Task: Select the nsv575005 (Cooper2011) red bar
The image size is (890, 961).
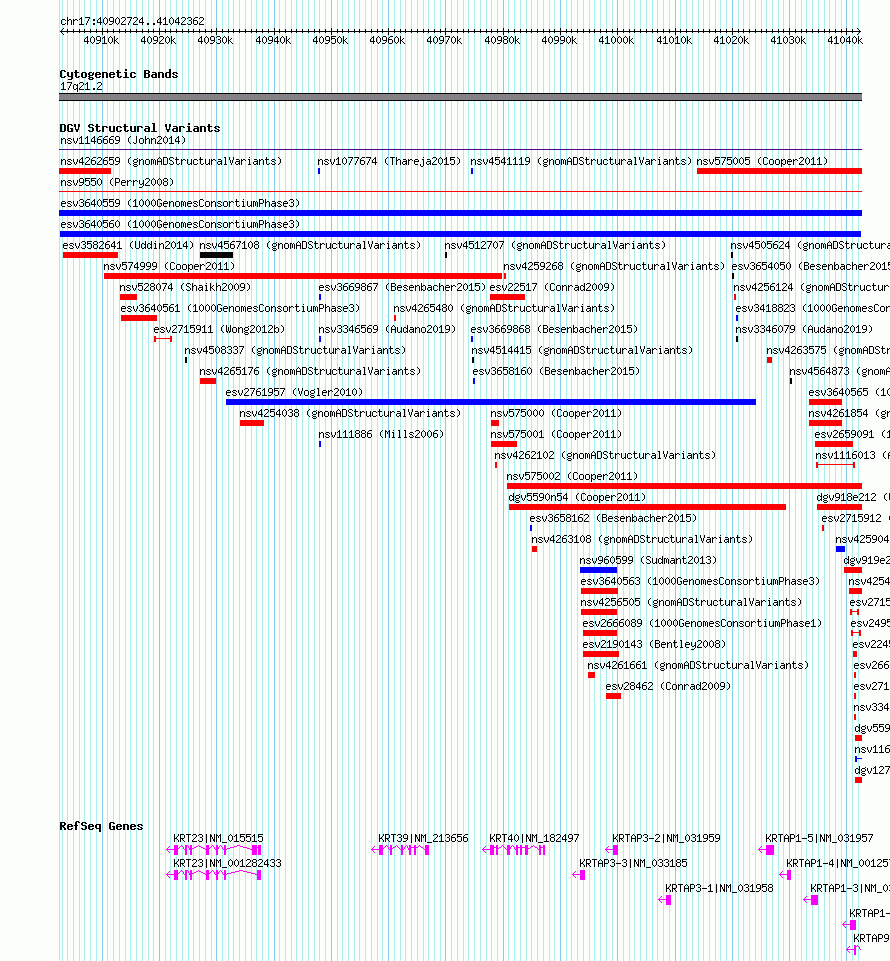Action: [779, 171]
